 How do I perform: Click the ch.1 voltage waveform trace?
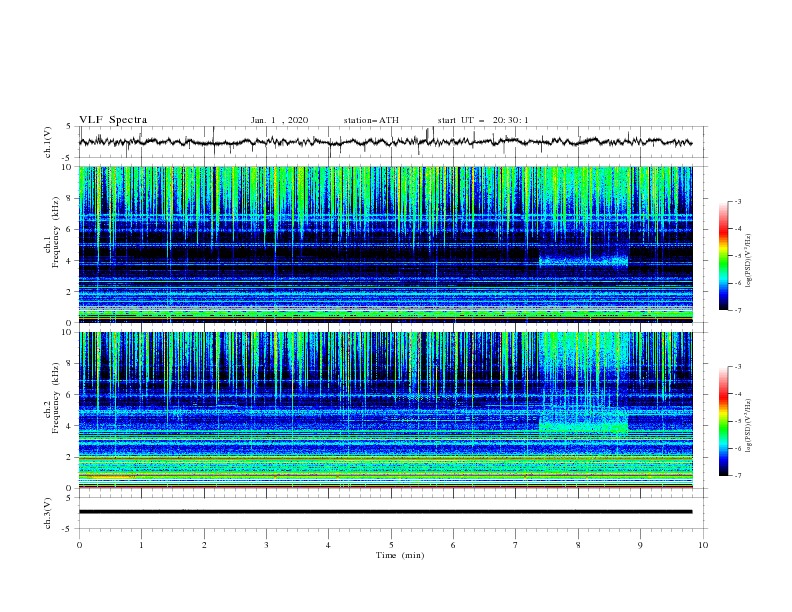(385, 142)
